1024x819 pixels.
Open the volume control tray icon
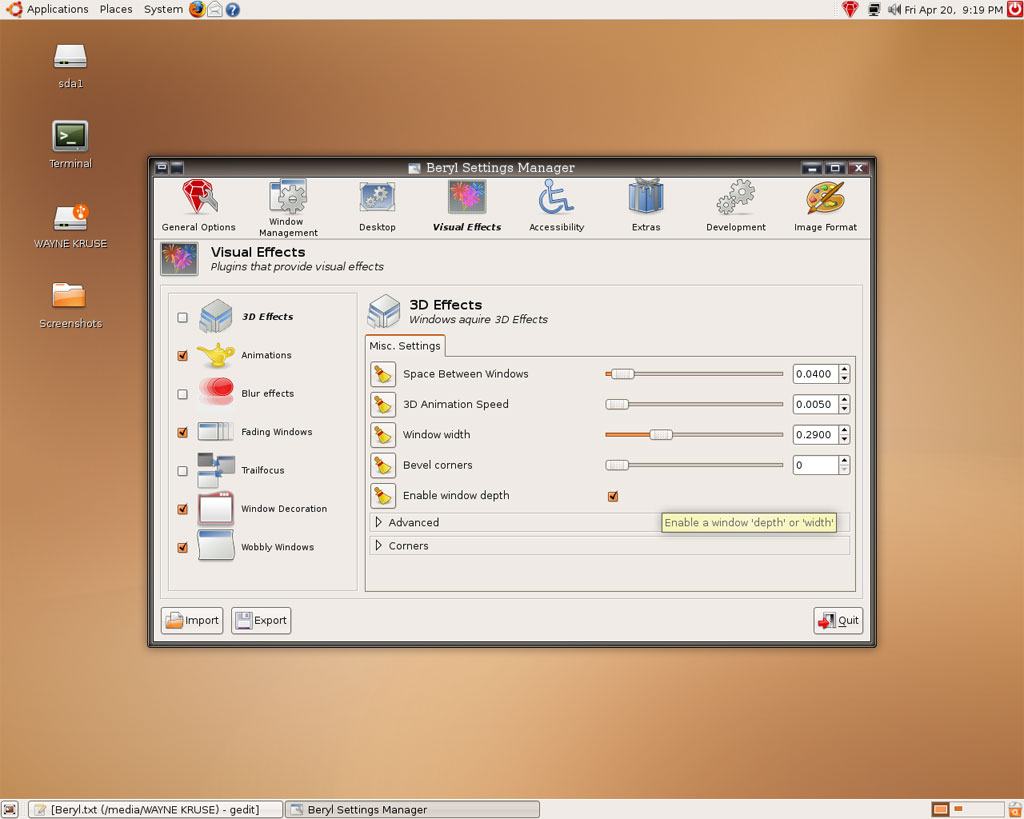click(x=894, y=10)
